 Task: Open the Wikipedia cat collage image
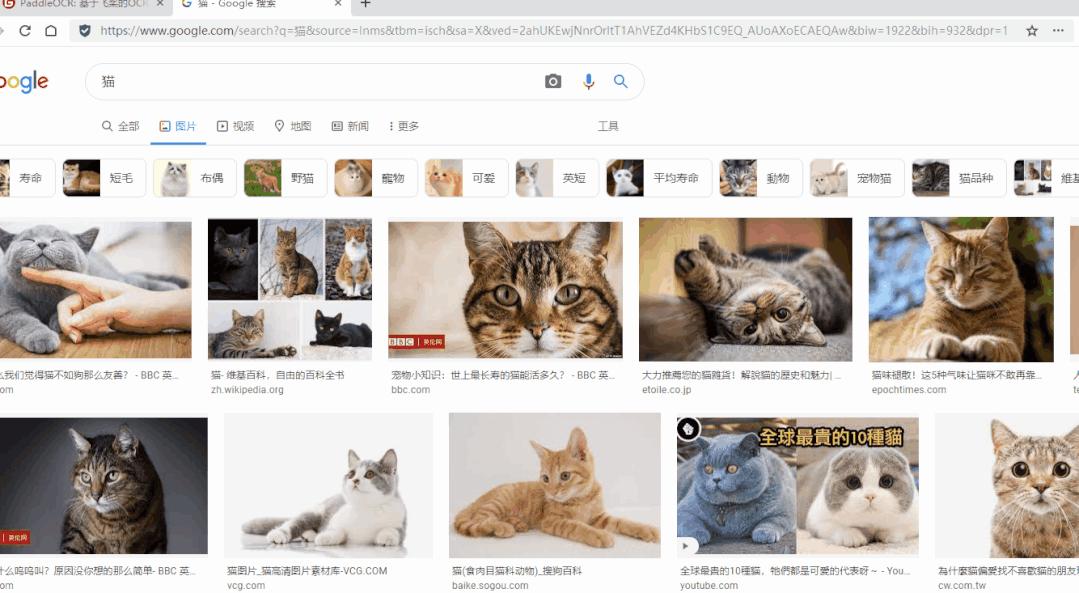[x=290, y=289]
